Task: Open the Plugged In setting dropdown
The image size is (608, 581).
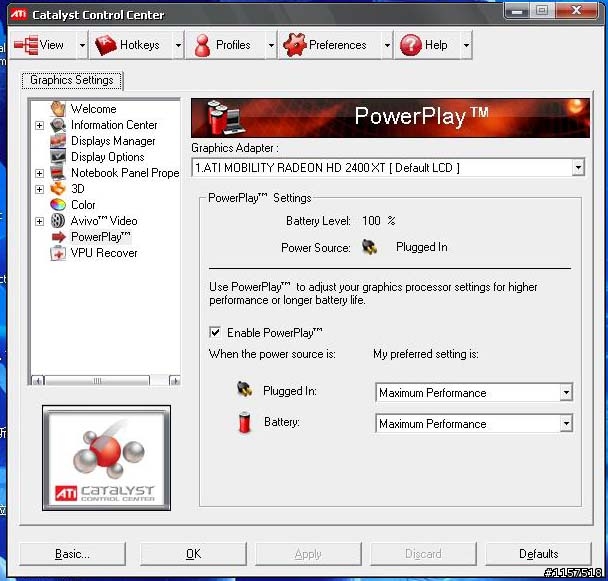Action: point(566,393)
